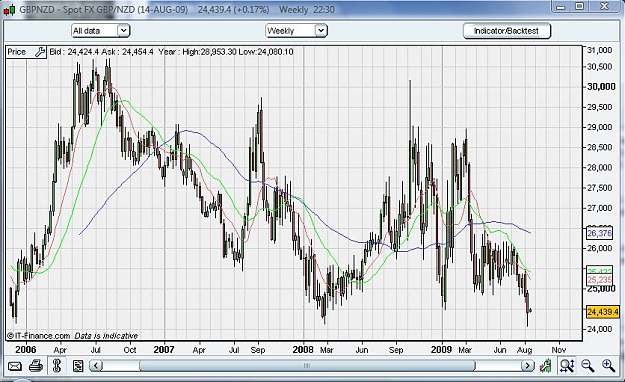Image resolution: width=625 pixels, height=382 pixels.
Task: Click the zoom-to-fit magnifier icon
Action: coord(566,366)
